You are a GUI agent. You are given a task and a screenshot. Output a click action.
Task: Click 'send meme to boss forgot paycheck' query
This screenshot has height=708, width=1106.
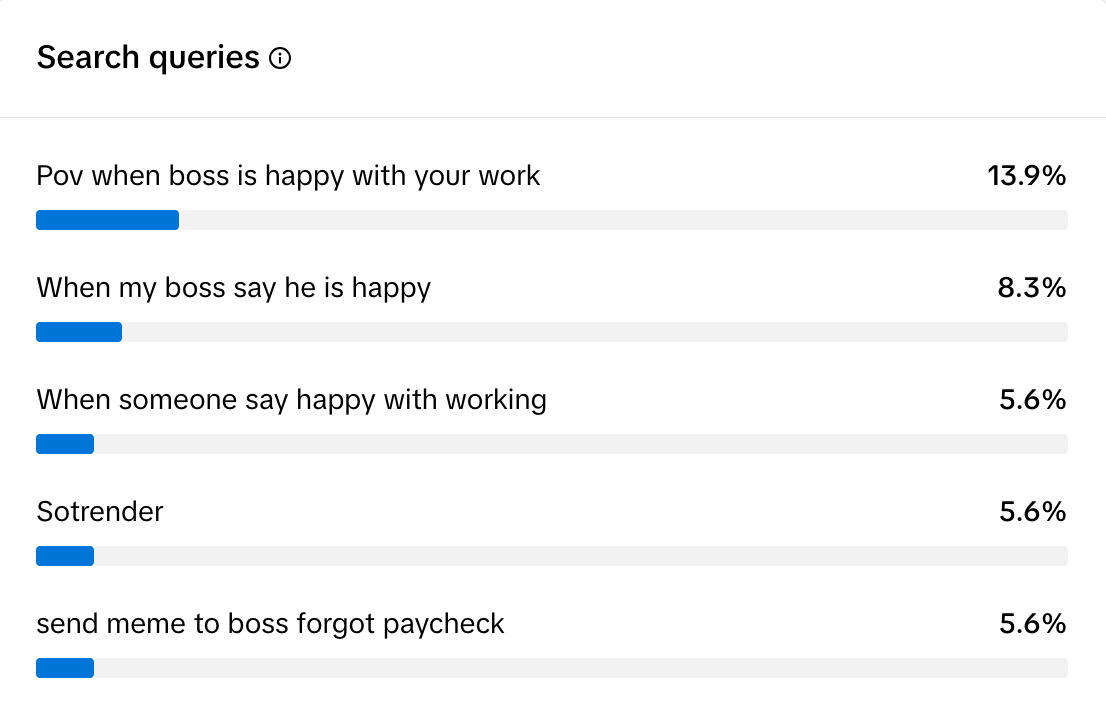click(x=270, y=624)
